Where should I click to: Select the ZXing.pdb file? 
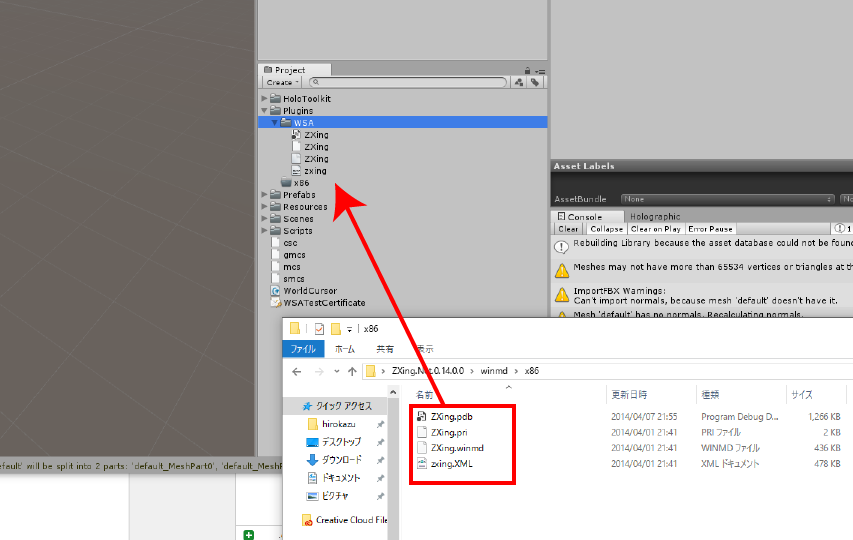pyautogui.click(x=452, y=417)
